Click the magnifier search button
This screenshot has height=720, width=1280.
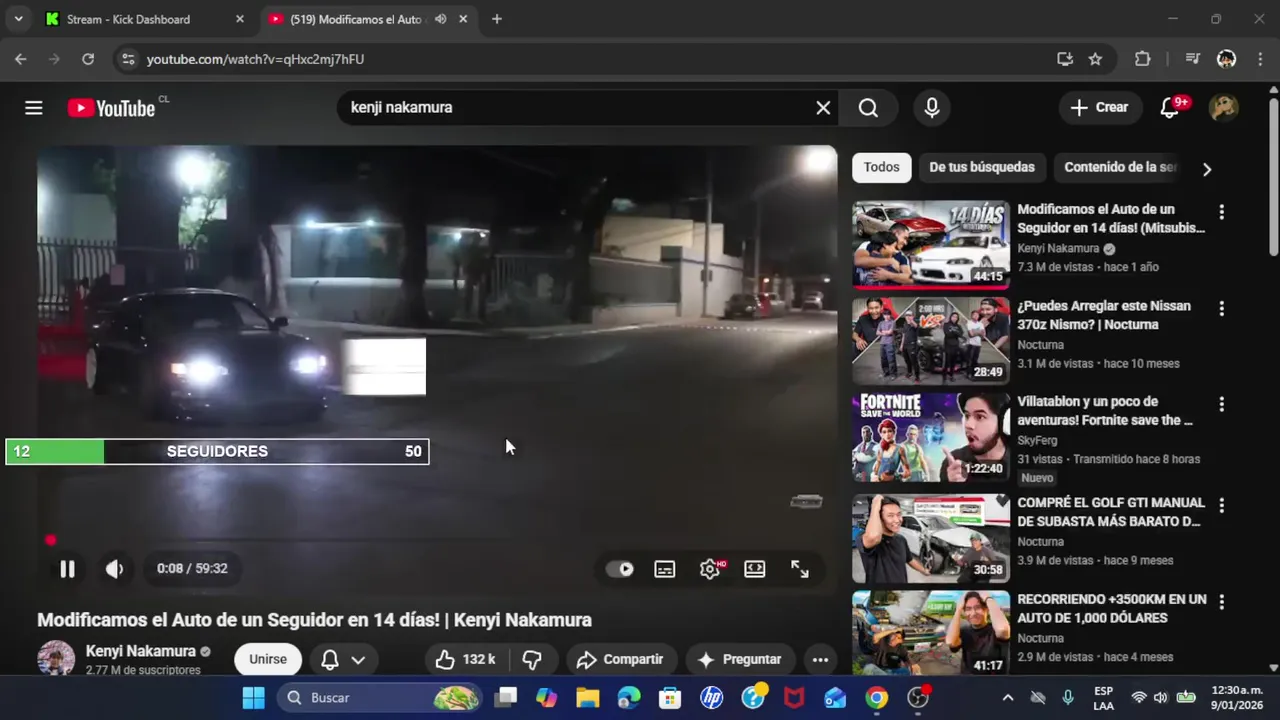pos(868,108)
